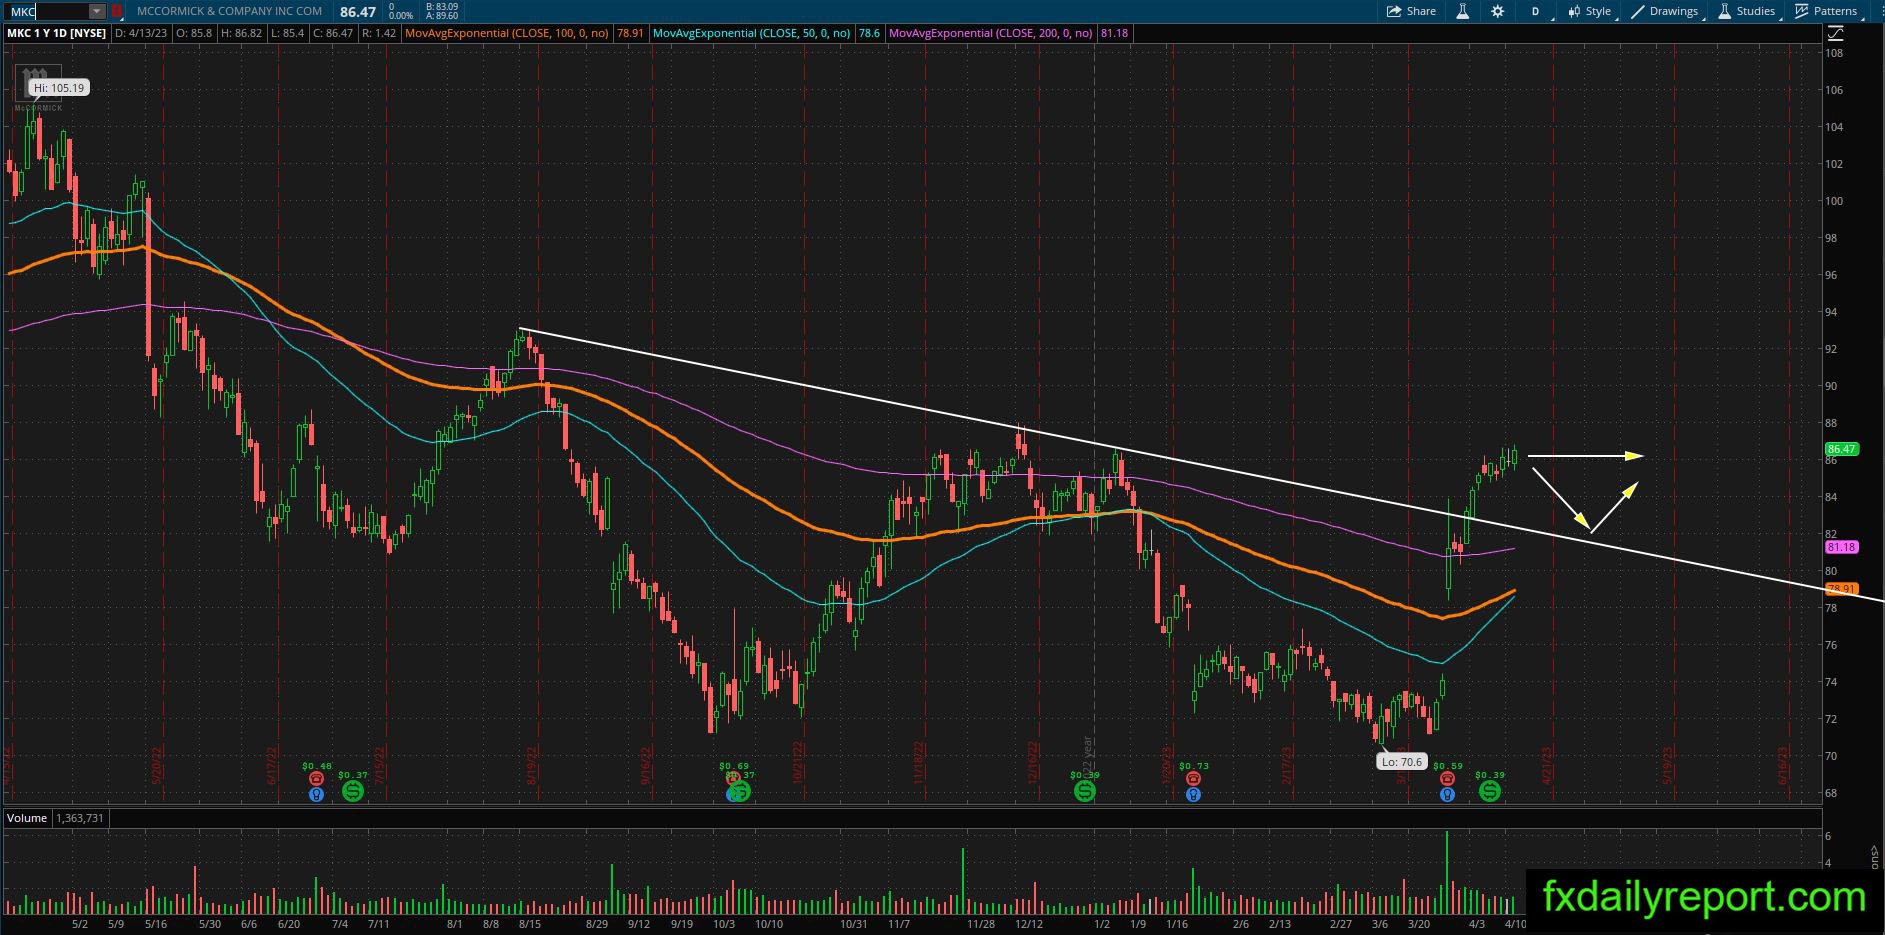Click the $0.59 red earnings icon
This screenshot has height=935, width=1885.
pos(1447,778)
